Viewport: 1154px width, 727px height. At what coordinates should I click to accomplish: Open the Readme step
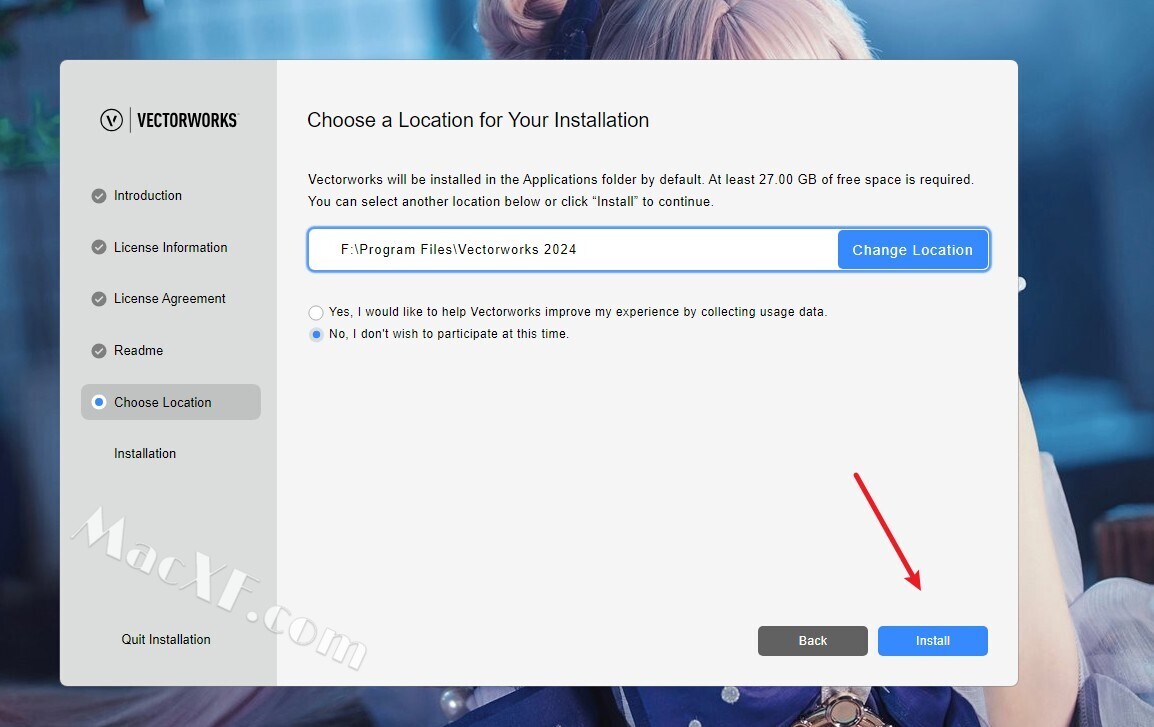coord(138,351)
